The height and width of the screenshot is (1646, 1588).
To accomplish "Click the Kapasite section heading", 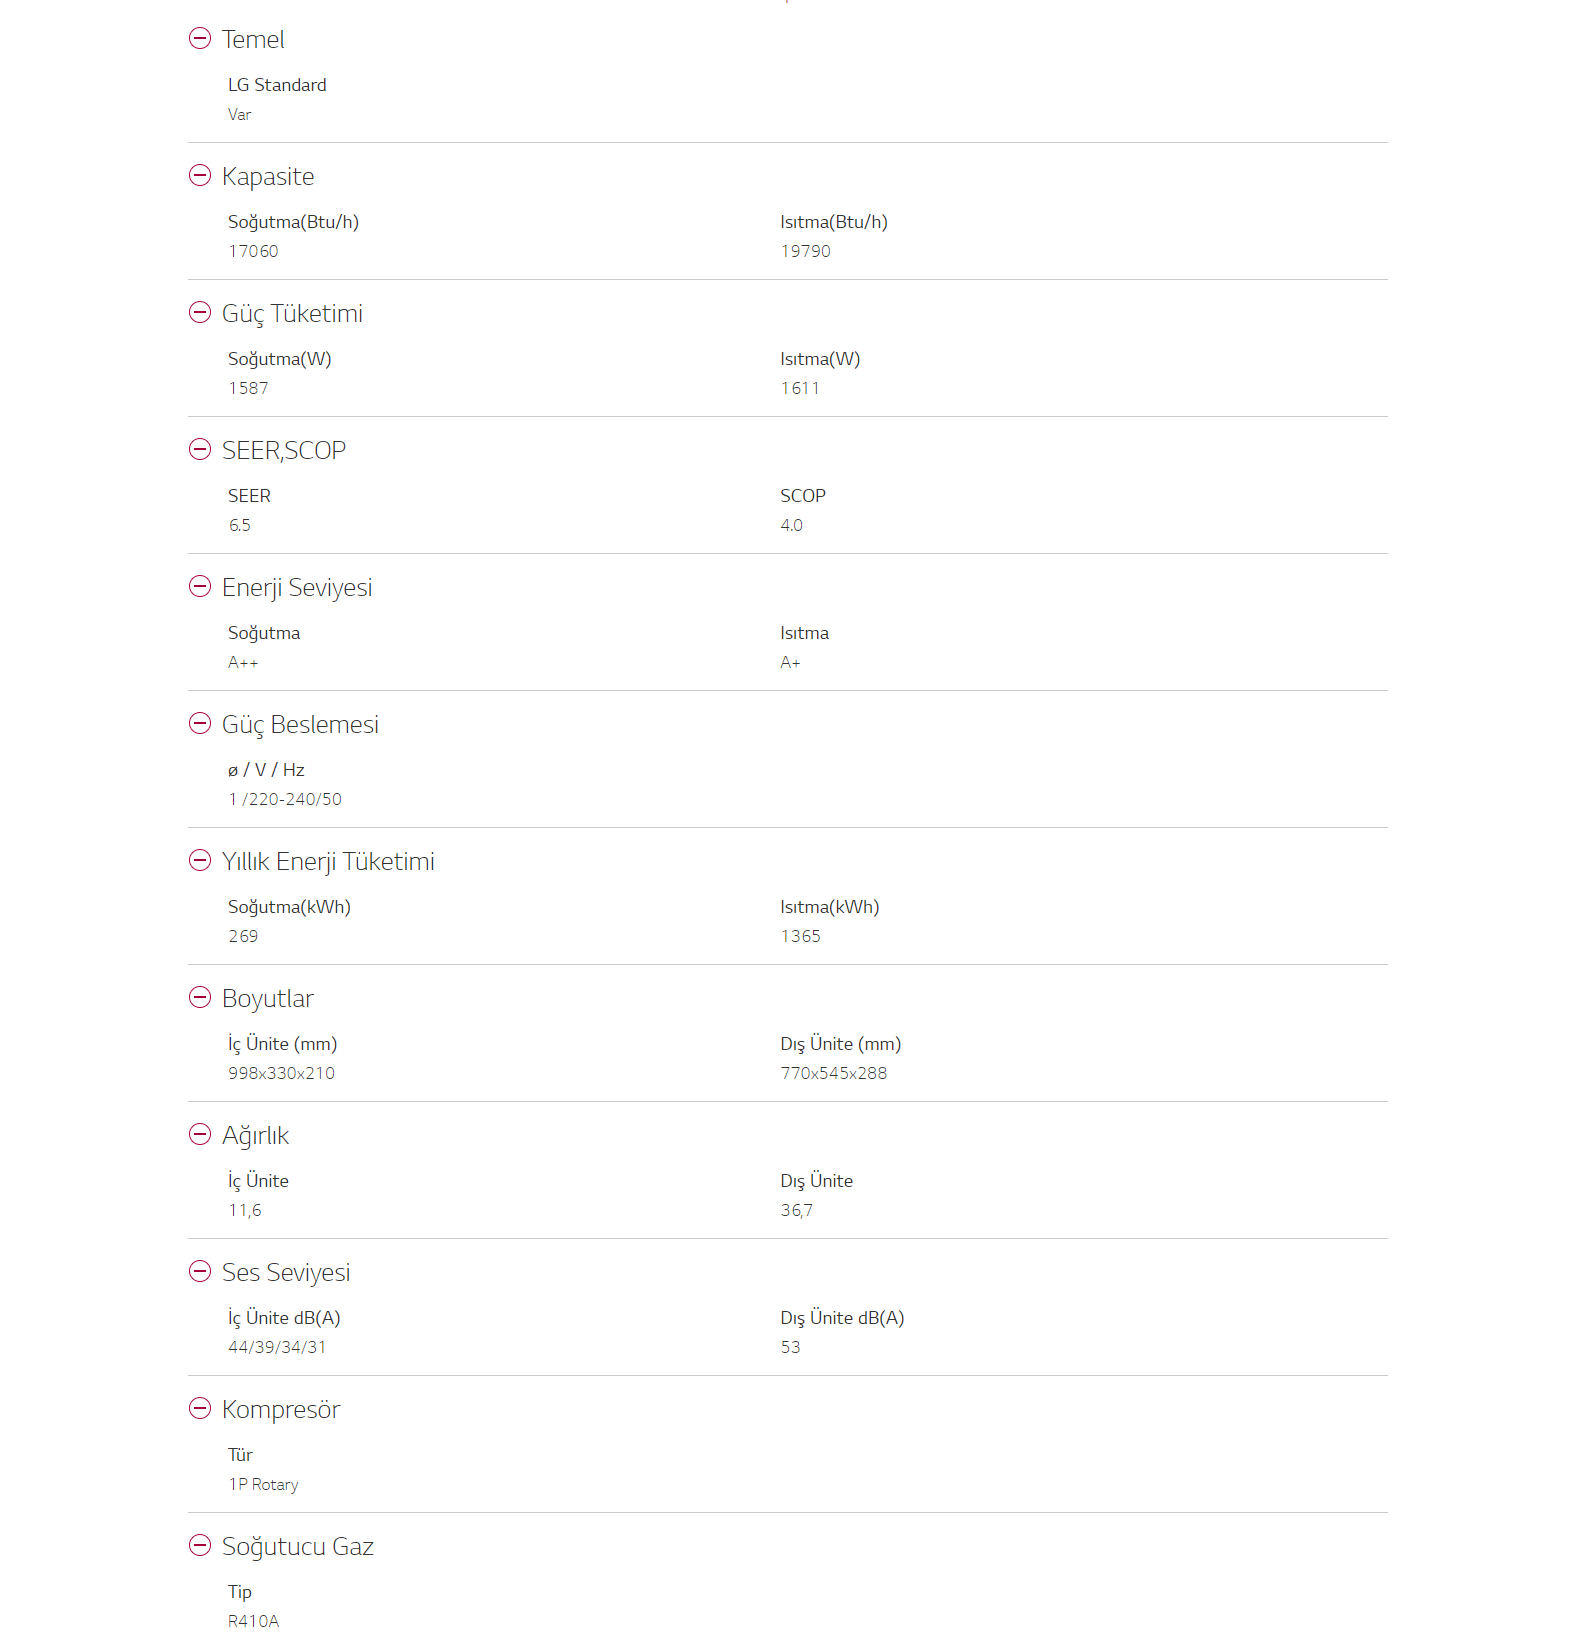I will point(268,177).
